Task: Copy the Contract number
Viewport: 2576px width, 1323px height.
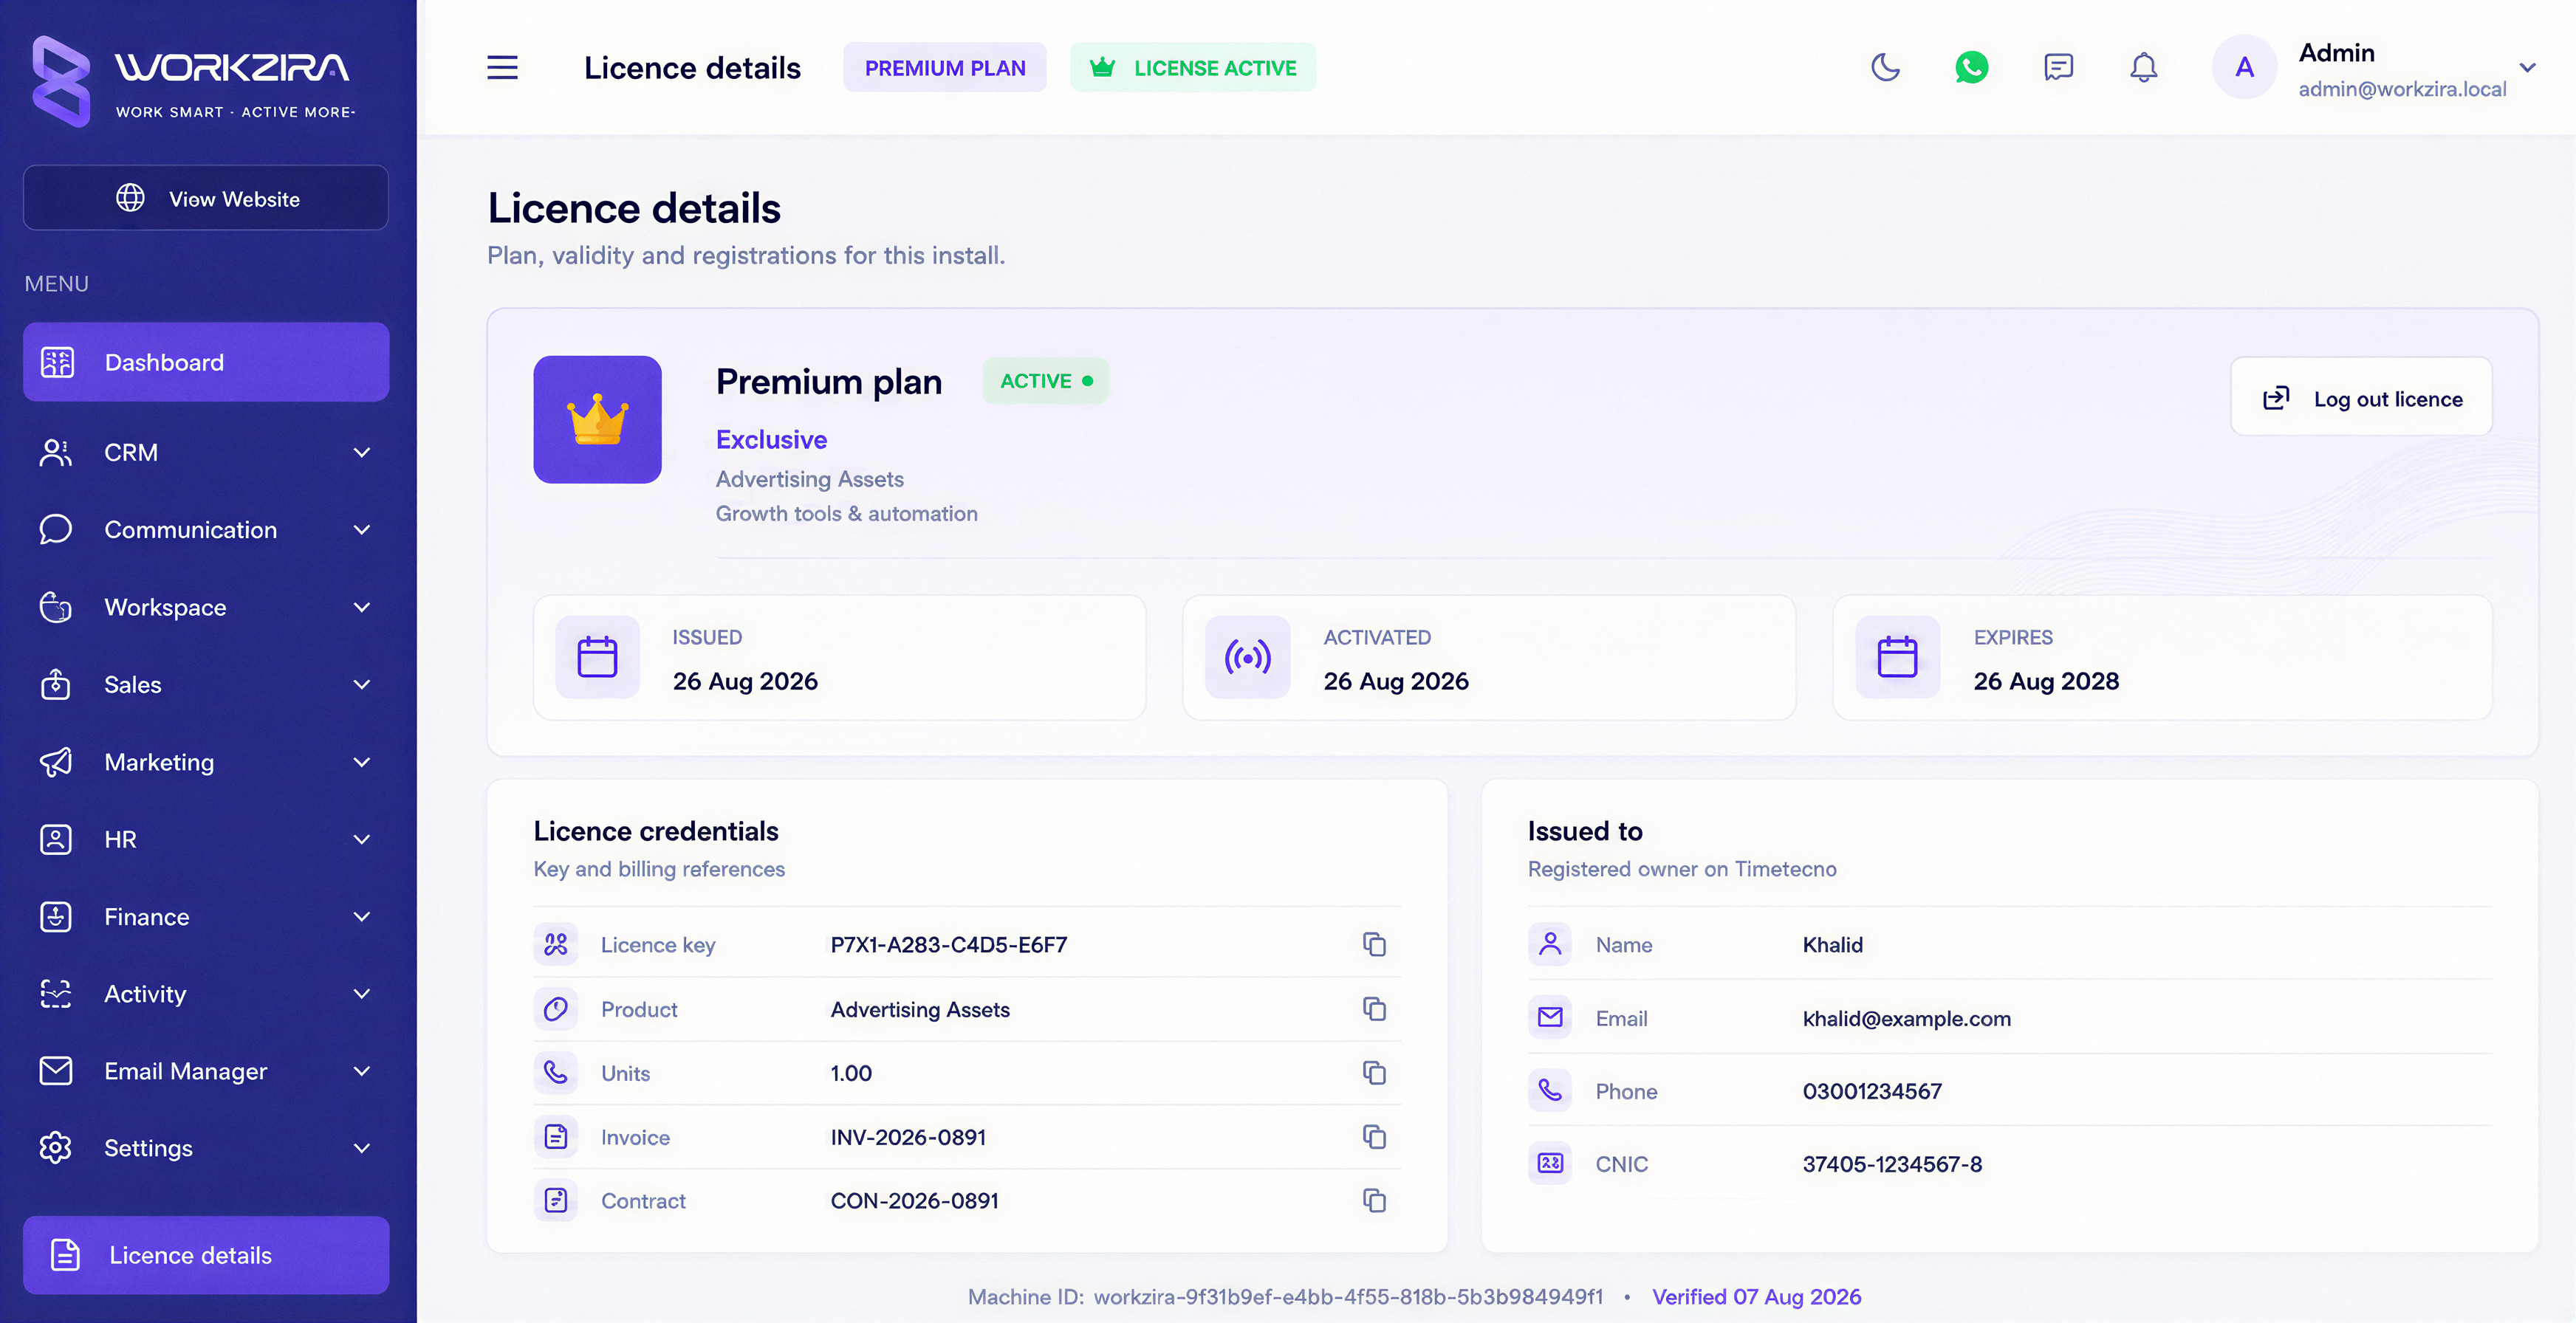Action: [1374, 1200]
